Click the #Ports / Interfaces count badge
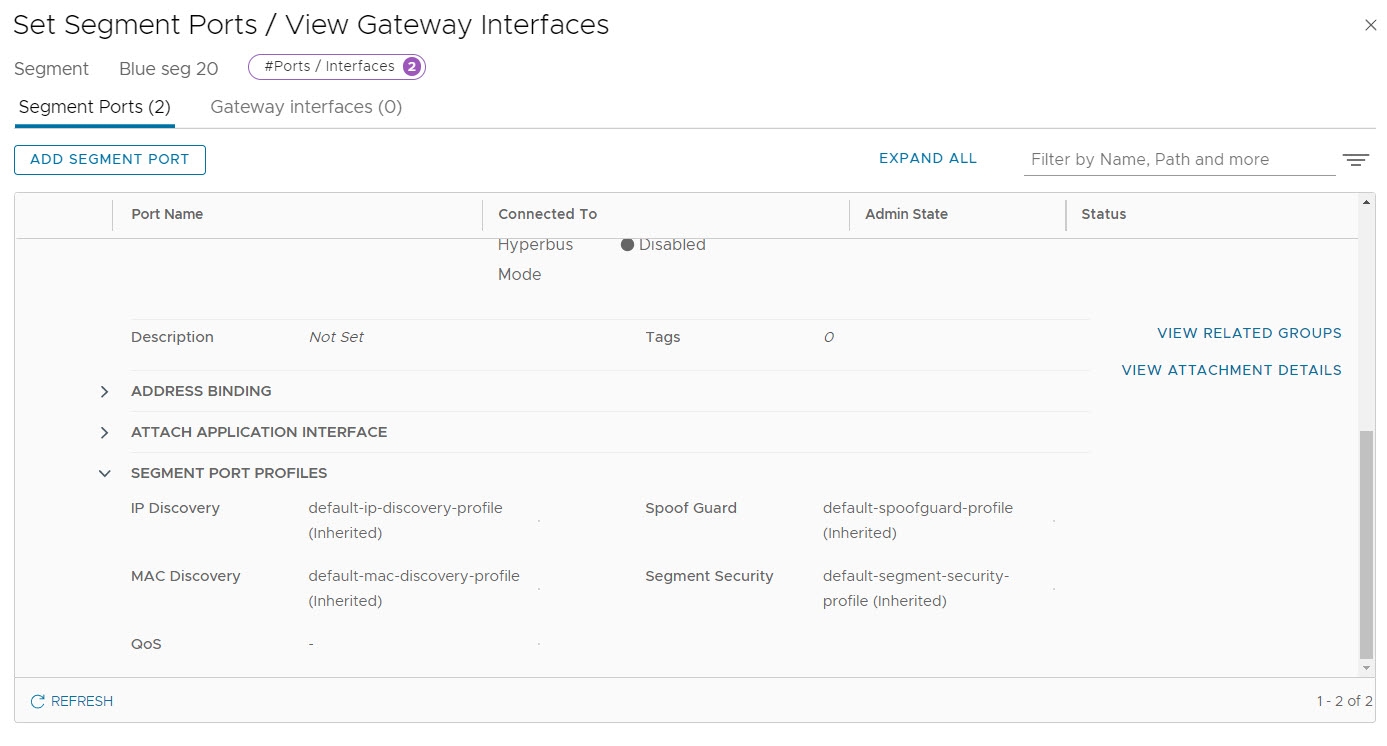The width and height of the screenshot is (1387, 746). [x=411, y=67]
